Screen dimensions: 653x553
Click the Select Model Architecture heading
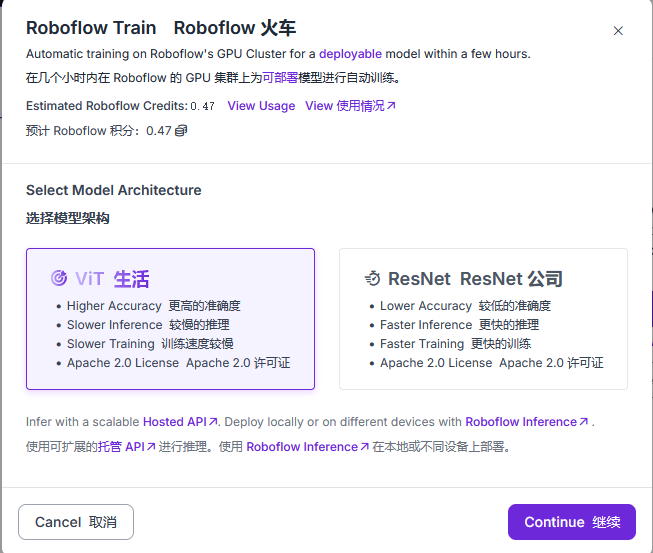(x=114, y=190)
